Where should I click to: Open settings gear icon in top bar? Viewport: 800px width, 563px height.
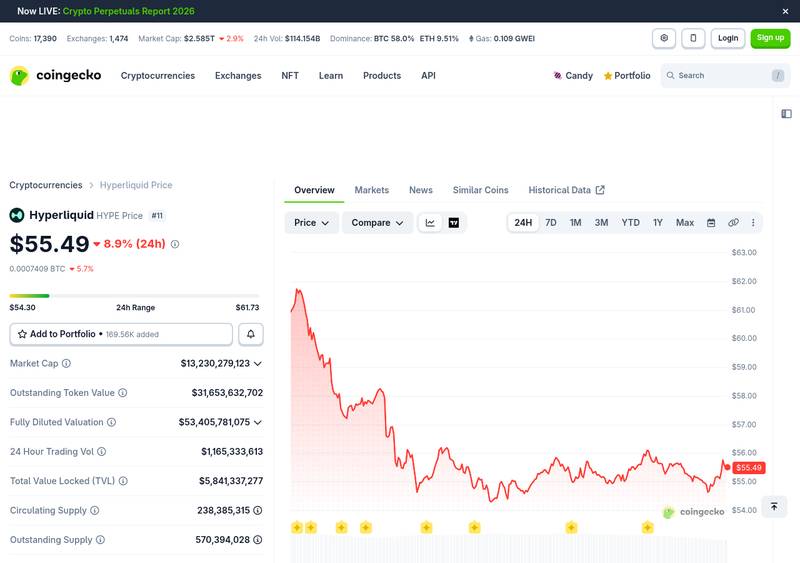[664, 38]
